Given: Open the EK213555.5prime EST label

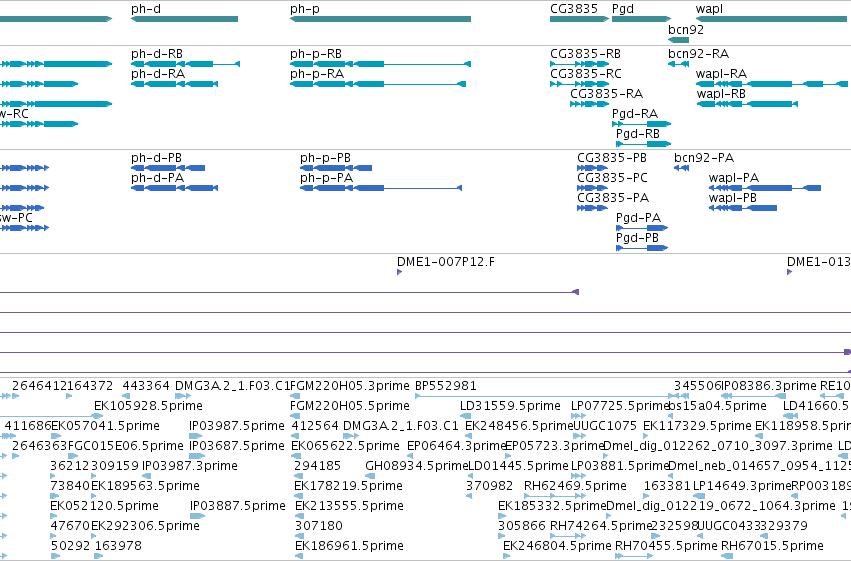Looking at the screenshot, I should point(350,506).
